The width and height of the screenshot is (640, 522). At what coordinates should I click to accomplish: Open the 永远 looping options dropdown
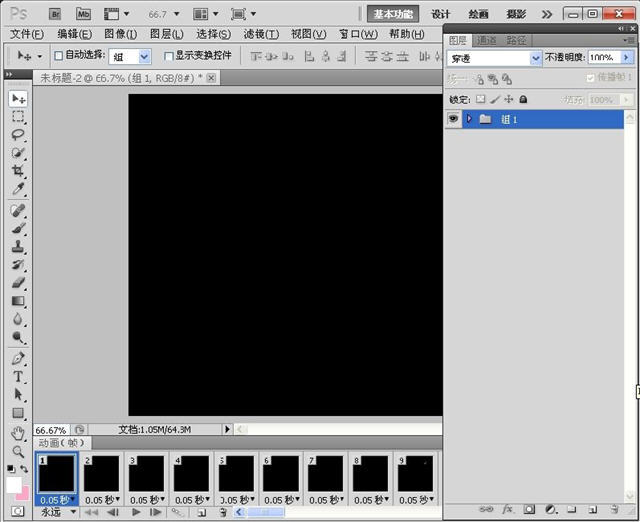click(57, 512)
